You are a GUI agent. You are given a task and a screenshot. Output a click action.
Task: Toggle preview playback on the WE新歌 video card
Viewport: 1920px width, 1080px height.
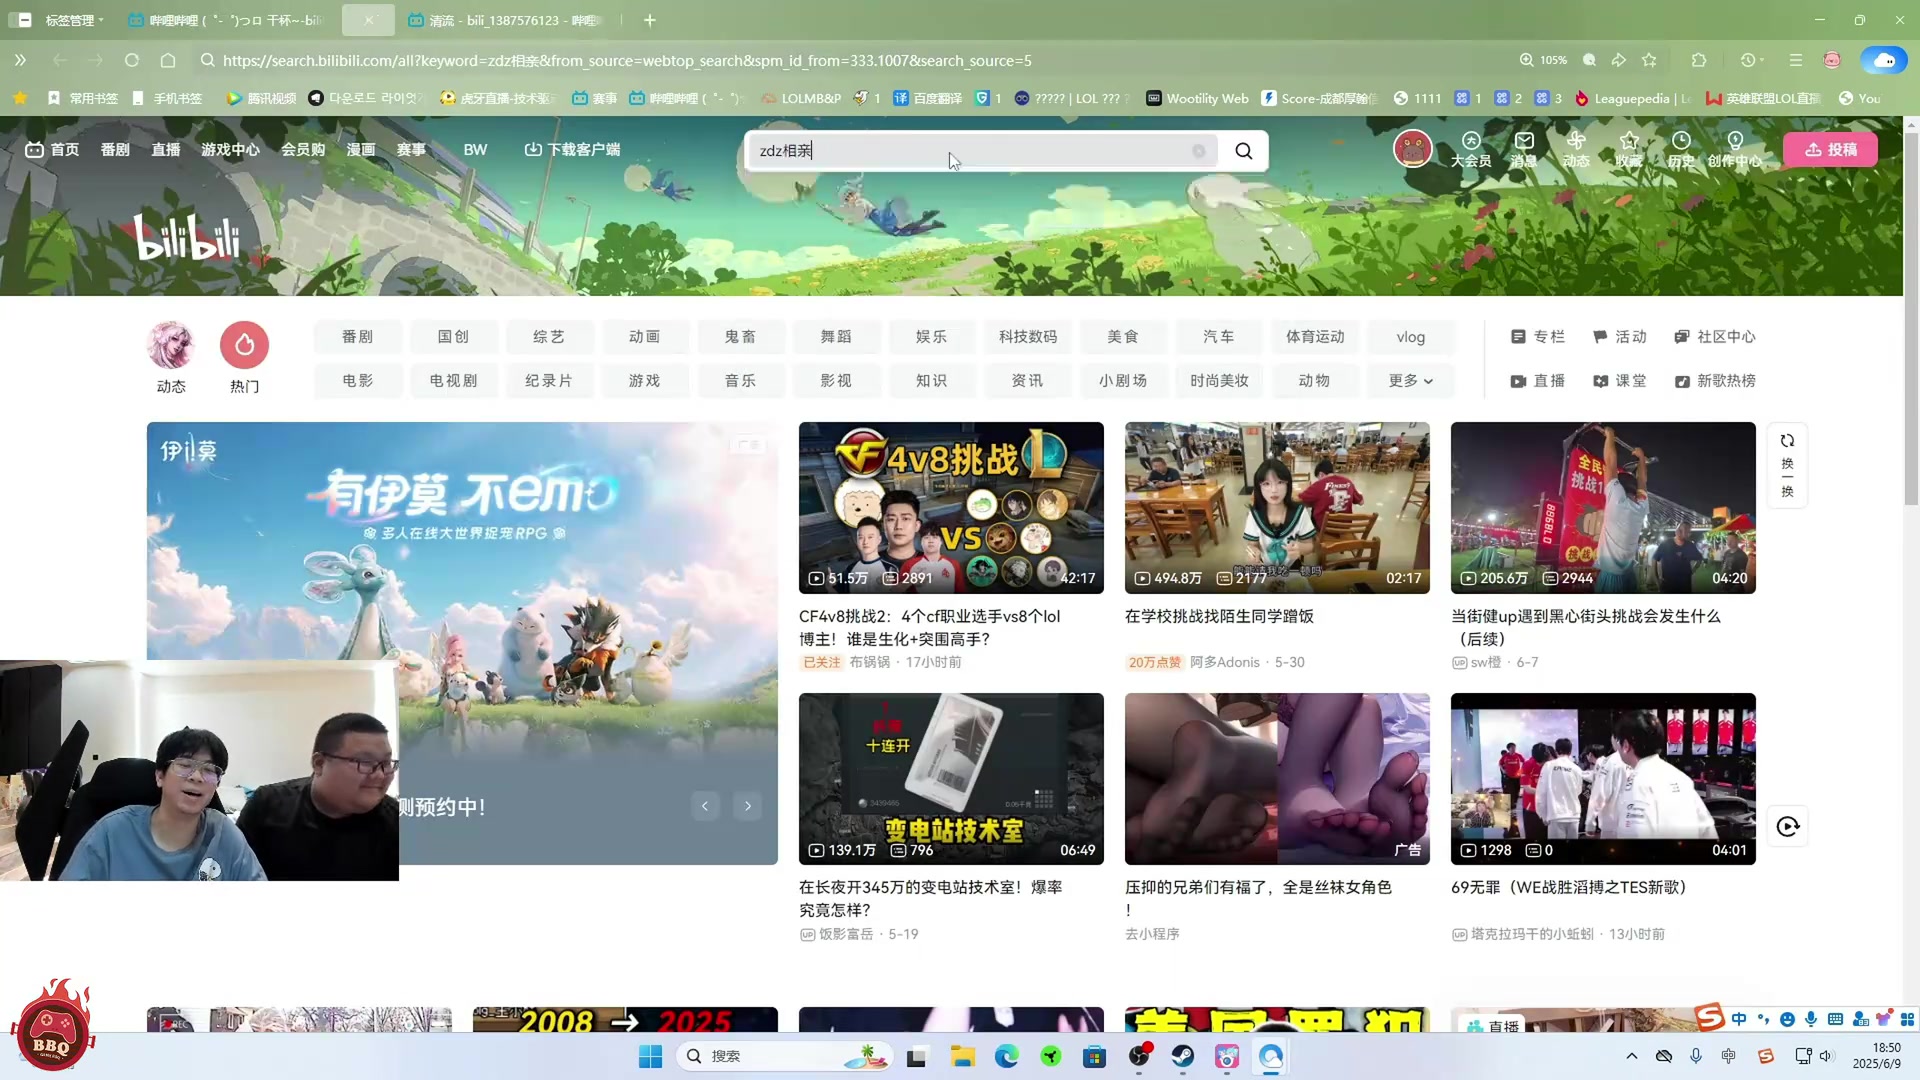pyautogui.click(x=1787, y=827)
